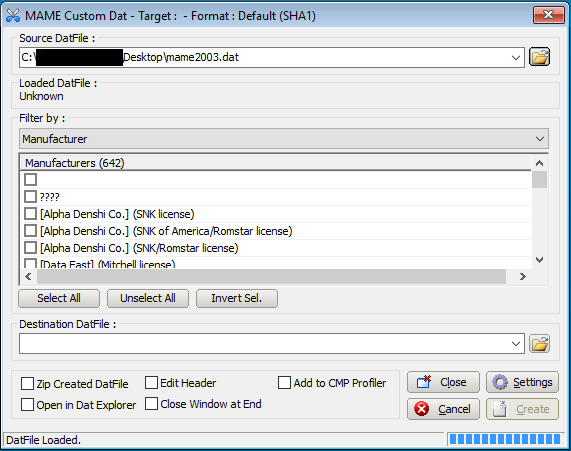Tick Alpha Denshi SNK of America/Romstar checkbox
Image resolution: width=571 pixels, height=451 pixels.
(31, 231)
